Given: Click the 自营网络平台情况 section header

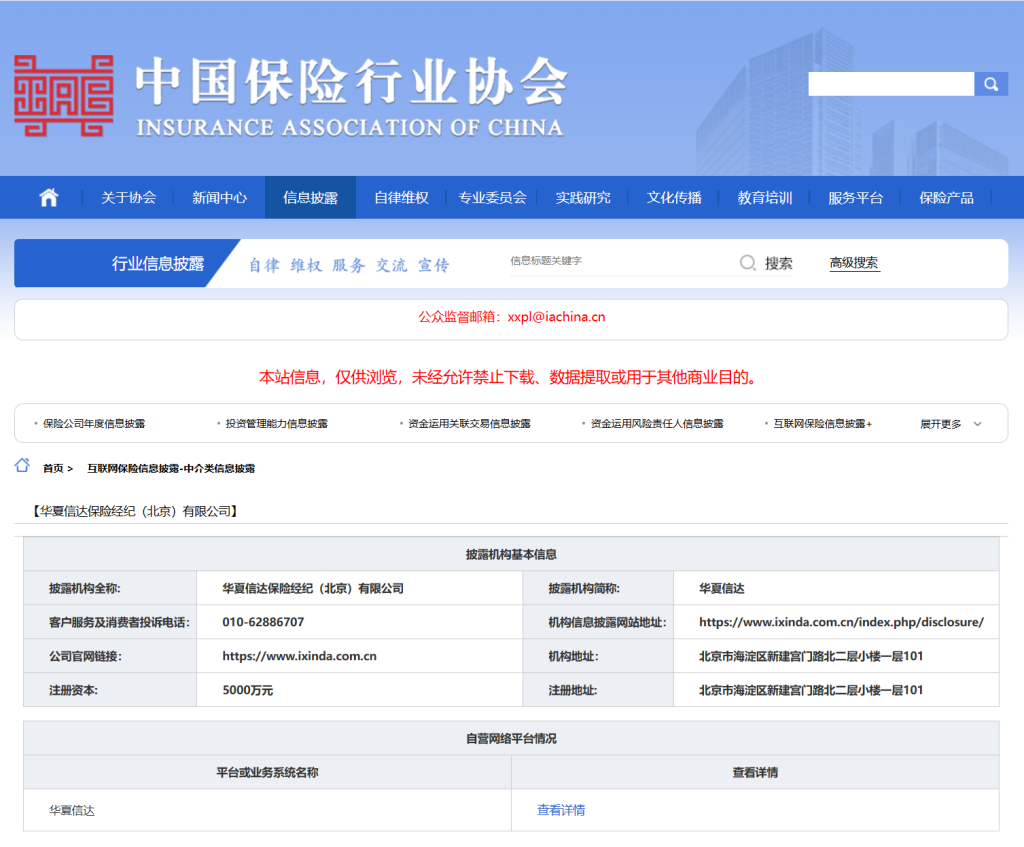Looking at the screenshot, I should (511, 738).
